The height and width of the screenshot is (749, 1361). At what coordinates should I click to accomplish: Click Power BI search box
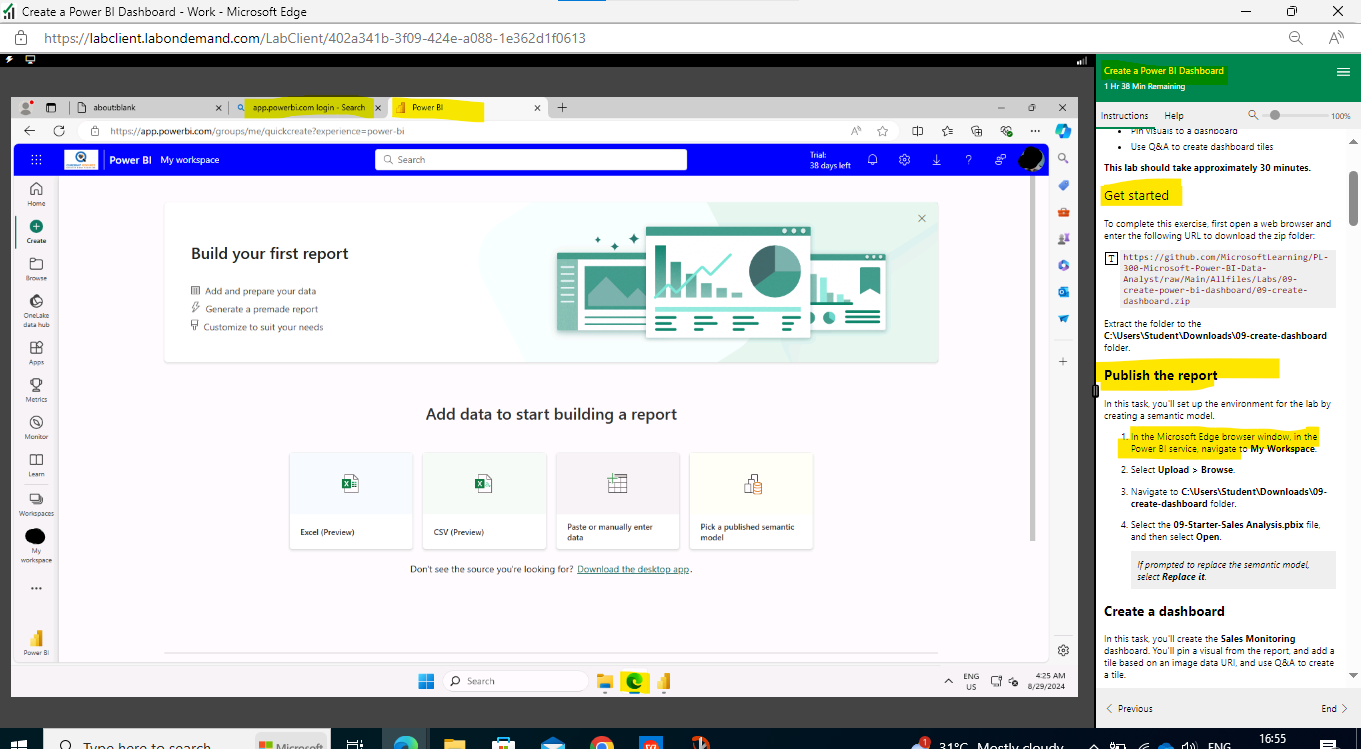point(531,160)
